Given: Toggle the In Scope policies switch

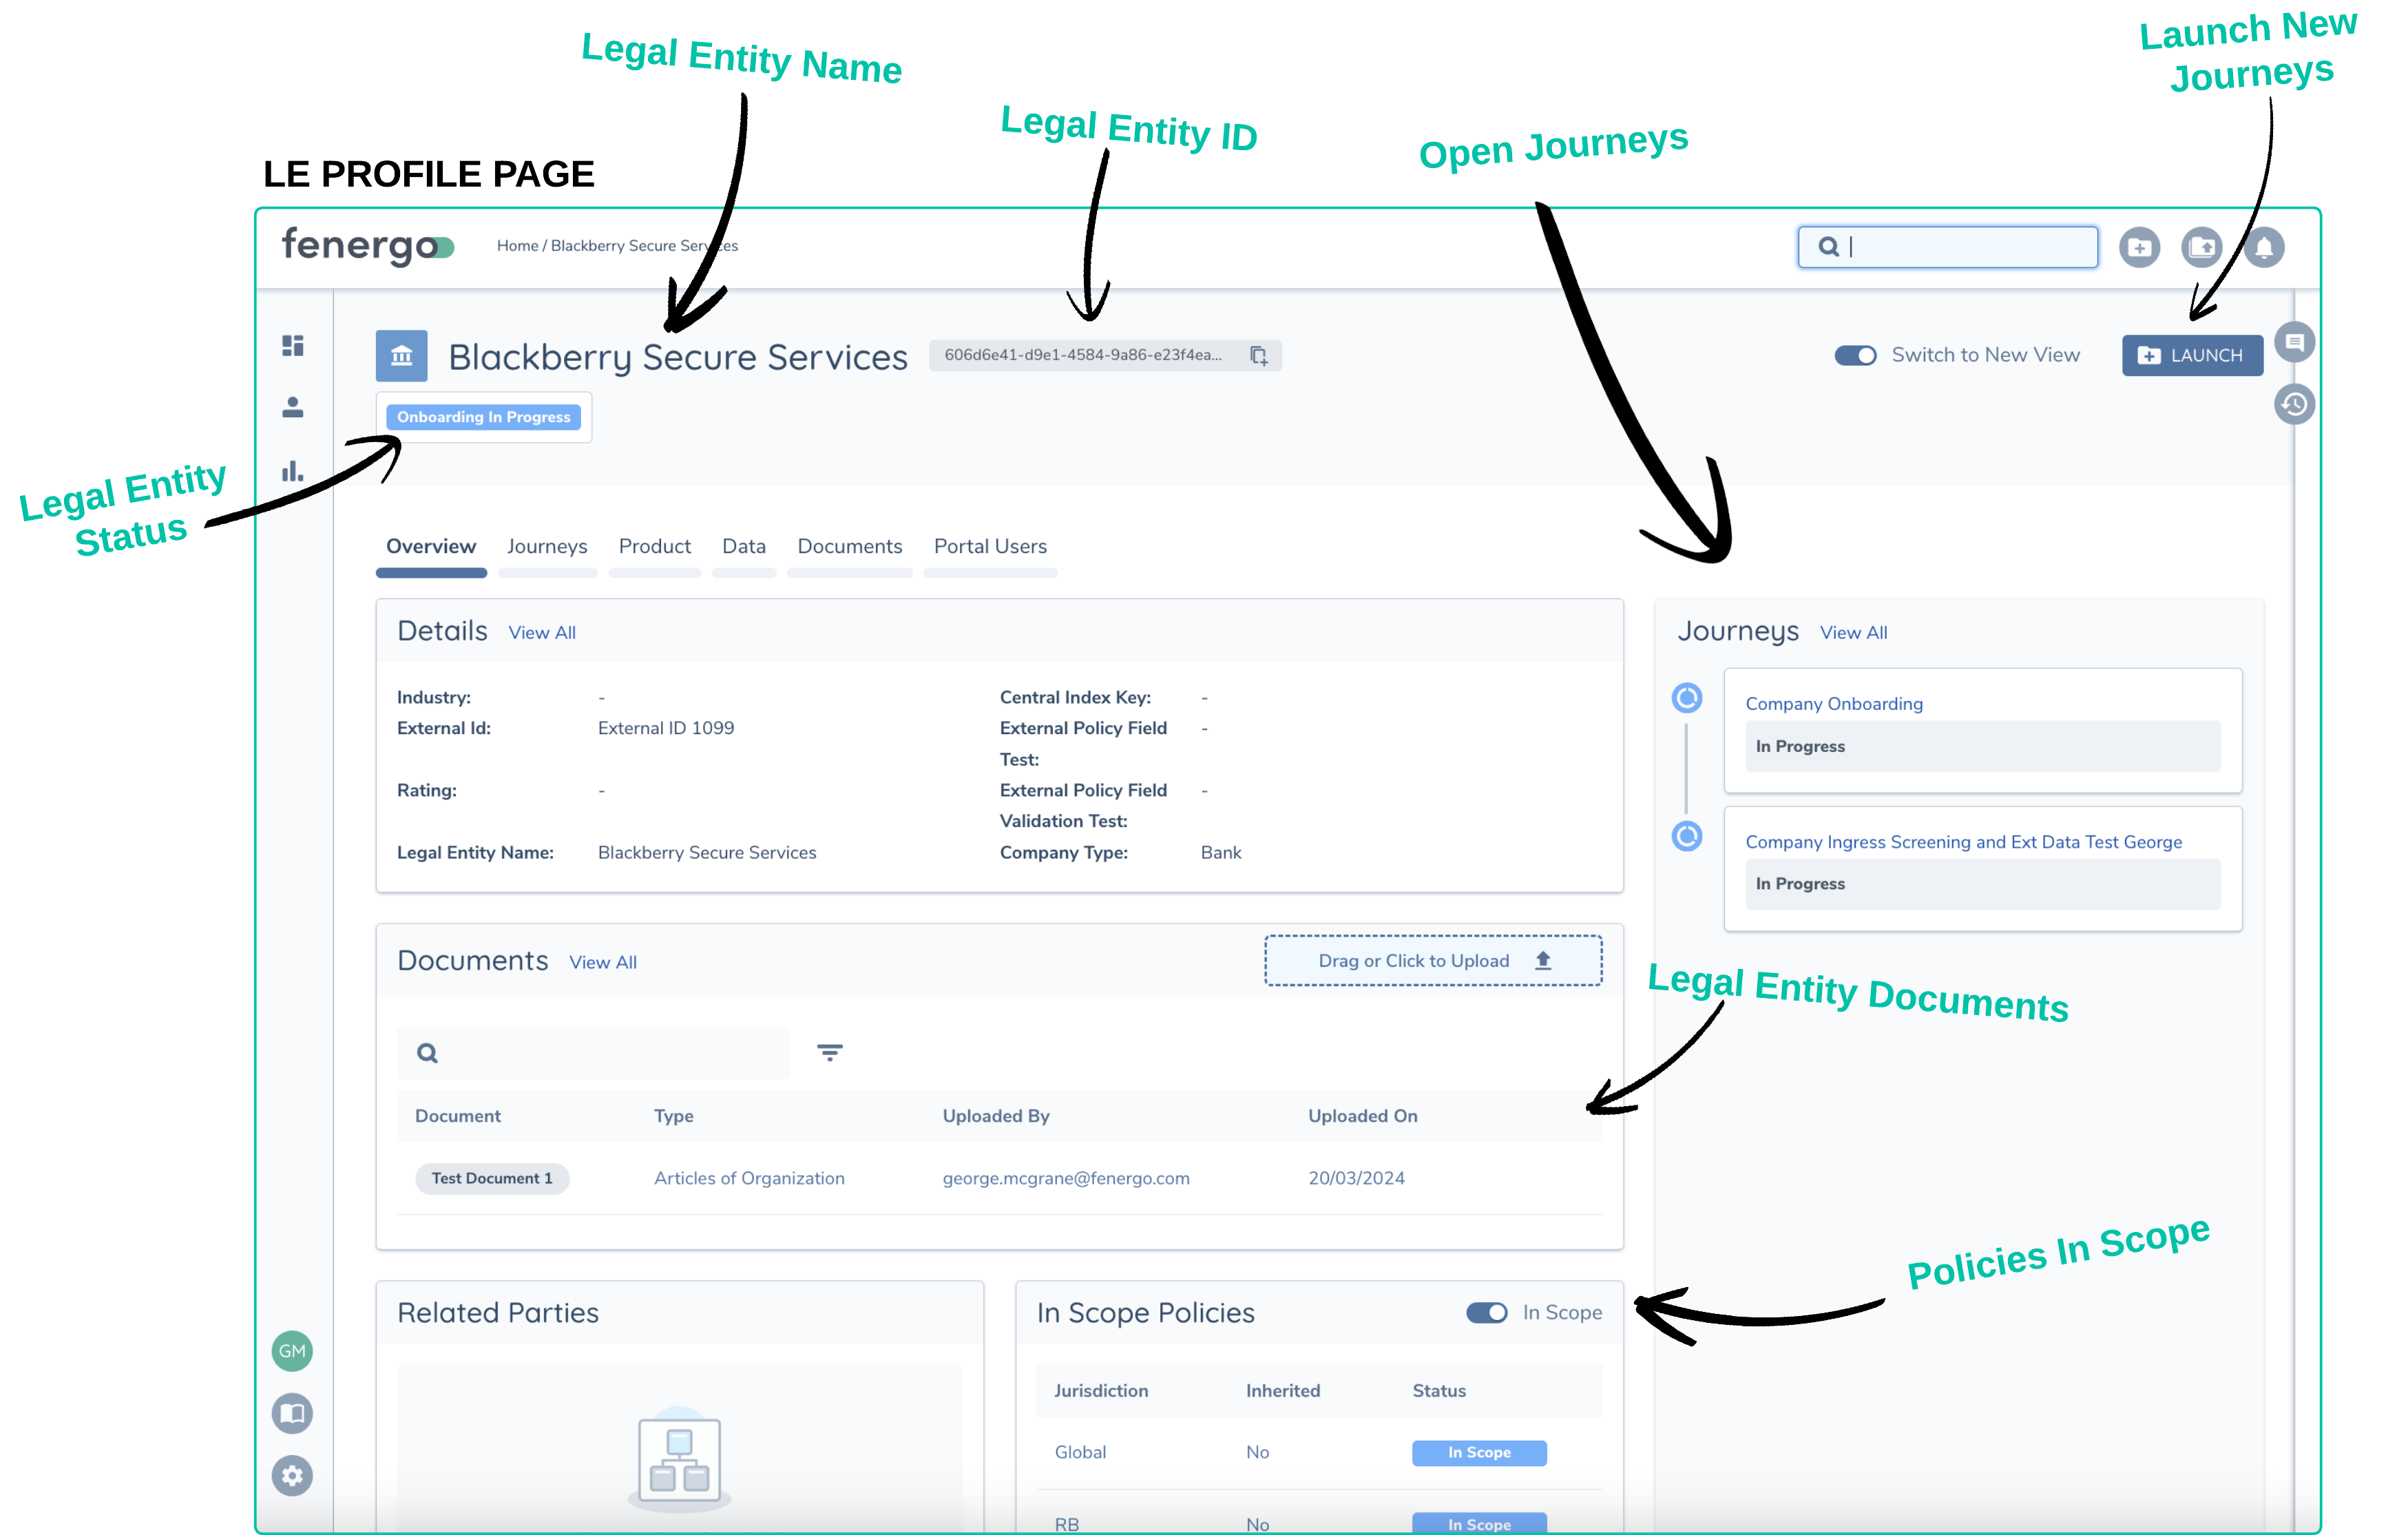Looking at the screenshot, I should pyautogui.click(x=1486, y=1312).
